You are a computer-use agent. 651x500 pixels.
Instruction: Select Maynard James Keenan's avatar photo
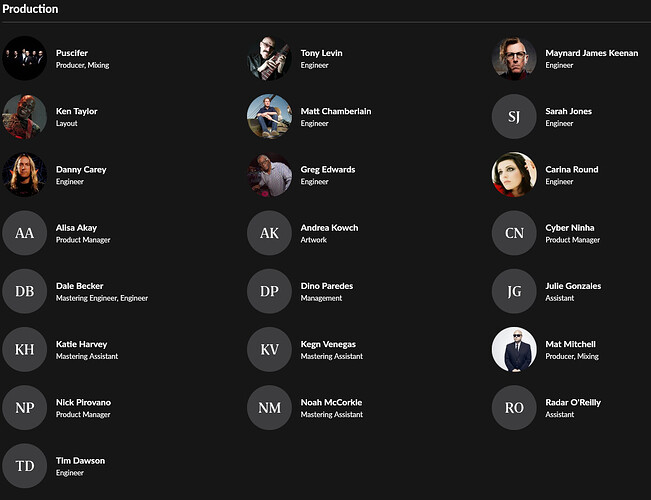pos(514,58)
